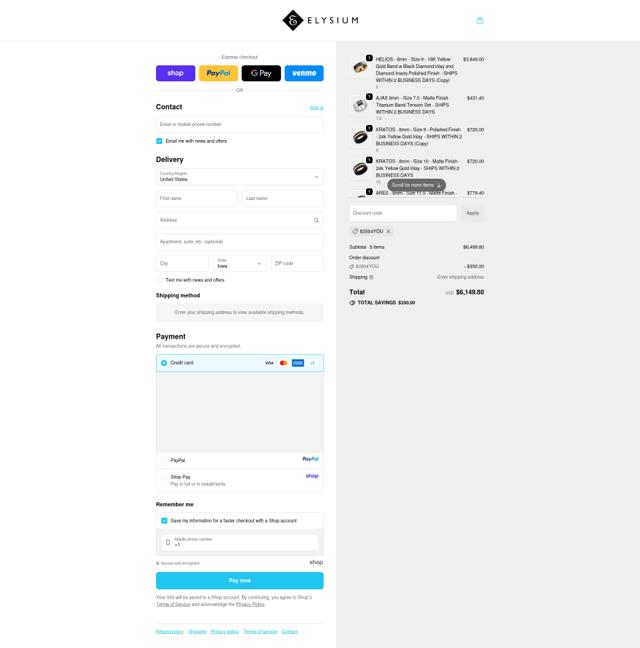Image resolution: width=640 pixels, height=648 pixels.
Task: Click the AJAX ring thumbnail
Action: pyautogui.click(x=360, y=106)
